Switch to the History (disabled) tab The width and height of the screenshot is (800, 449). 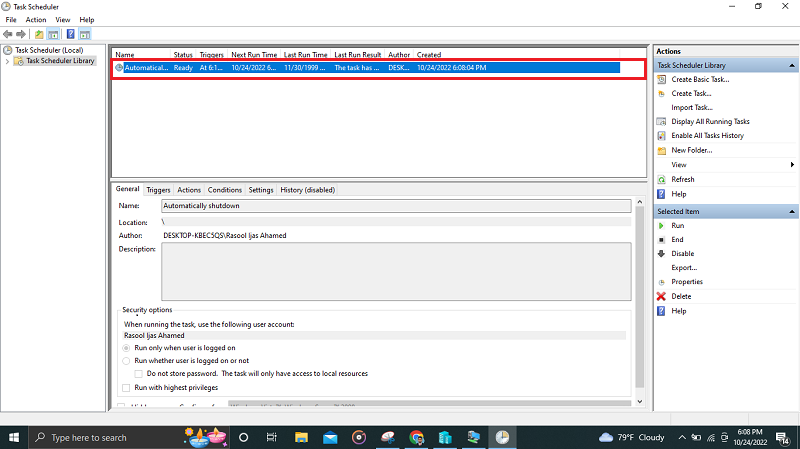[x=307, y=190]
